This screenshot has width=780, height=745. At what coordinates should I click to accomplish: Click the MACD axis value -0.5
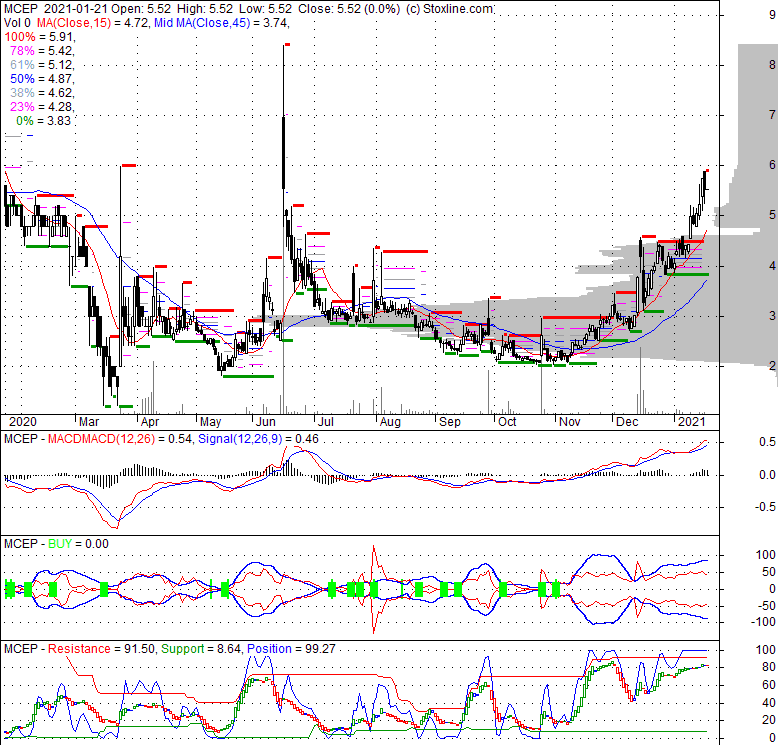click(x=766, y=506)
